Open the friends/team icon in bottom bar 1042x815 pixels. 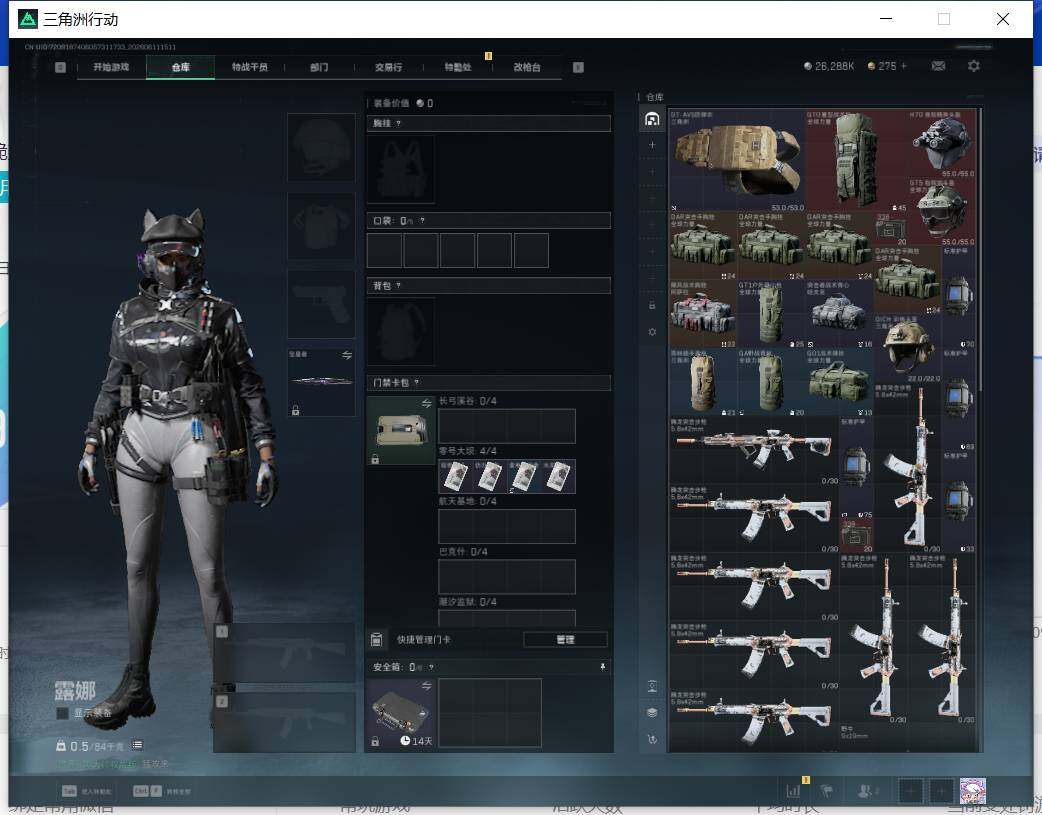(x=865, y=790)
